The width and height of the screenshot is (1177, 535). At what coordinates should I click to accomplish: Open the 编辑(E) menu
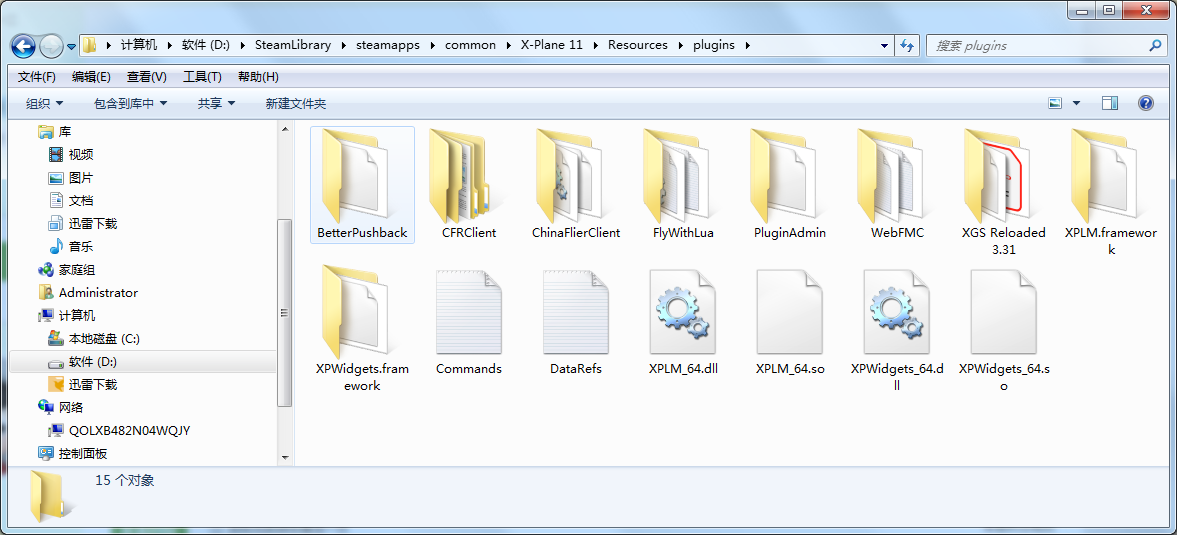[x=91, y=77]
